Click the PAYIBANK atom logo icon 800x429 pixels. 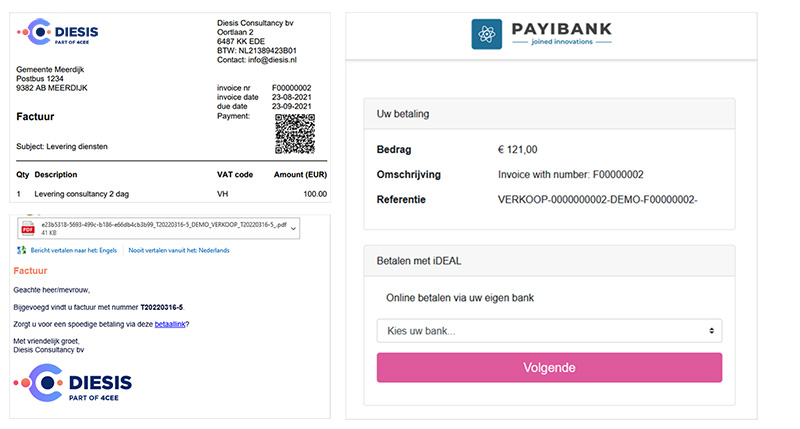coord(486,34)
